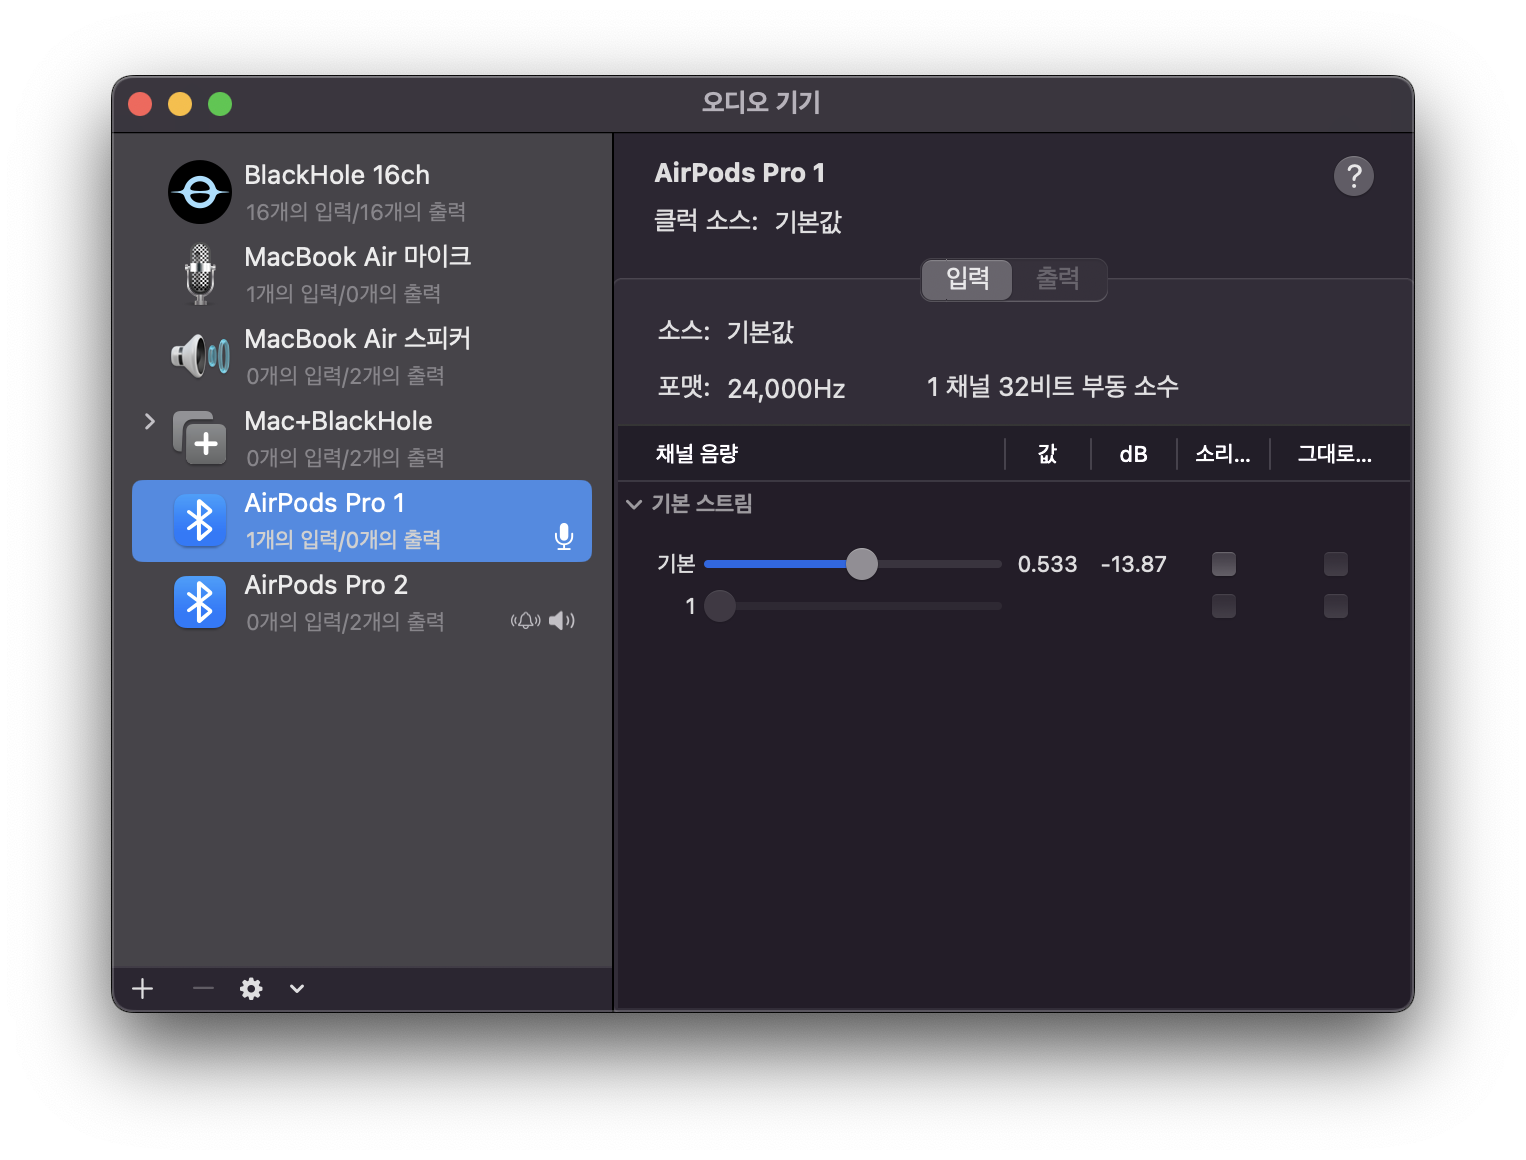Click the Mac+BlackHole aggregate device icon
This screenshot has width=1526, height=1160.
click(200, 438)
